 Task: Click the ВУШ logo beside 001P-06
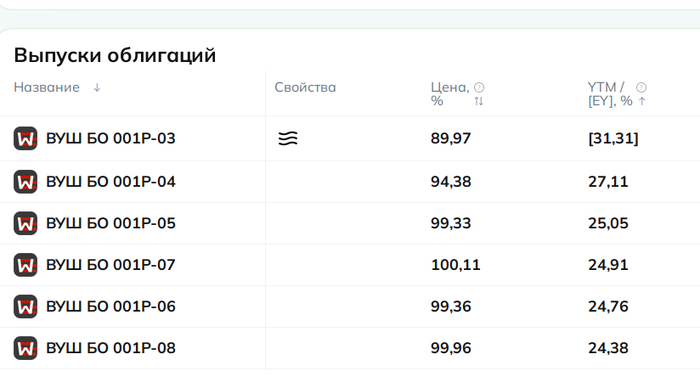click(x=25, y=306)
